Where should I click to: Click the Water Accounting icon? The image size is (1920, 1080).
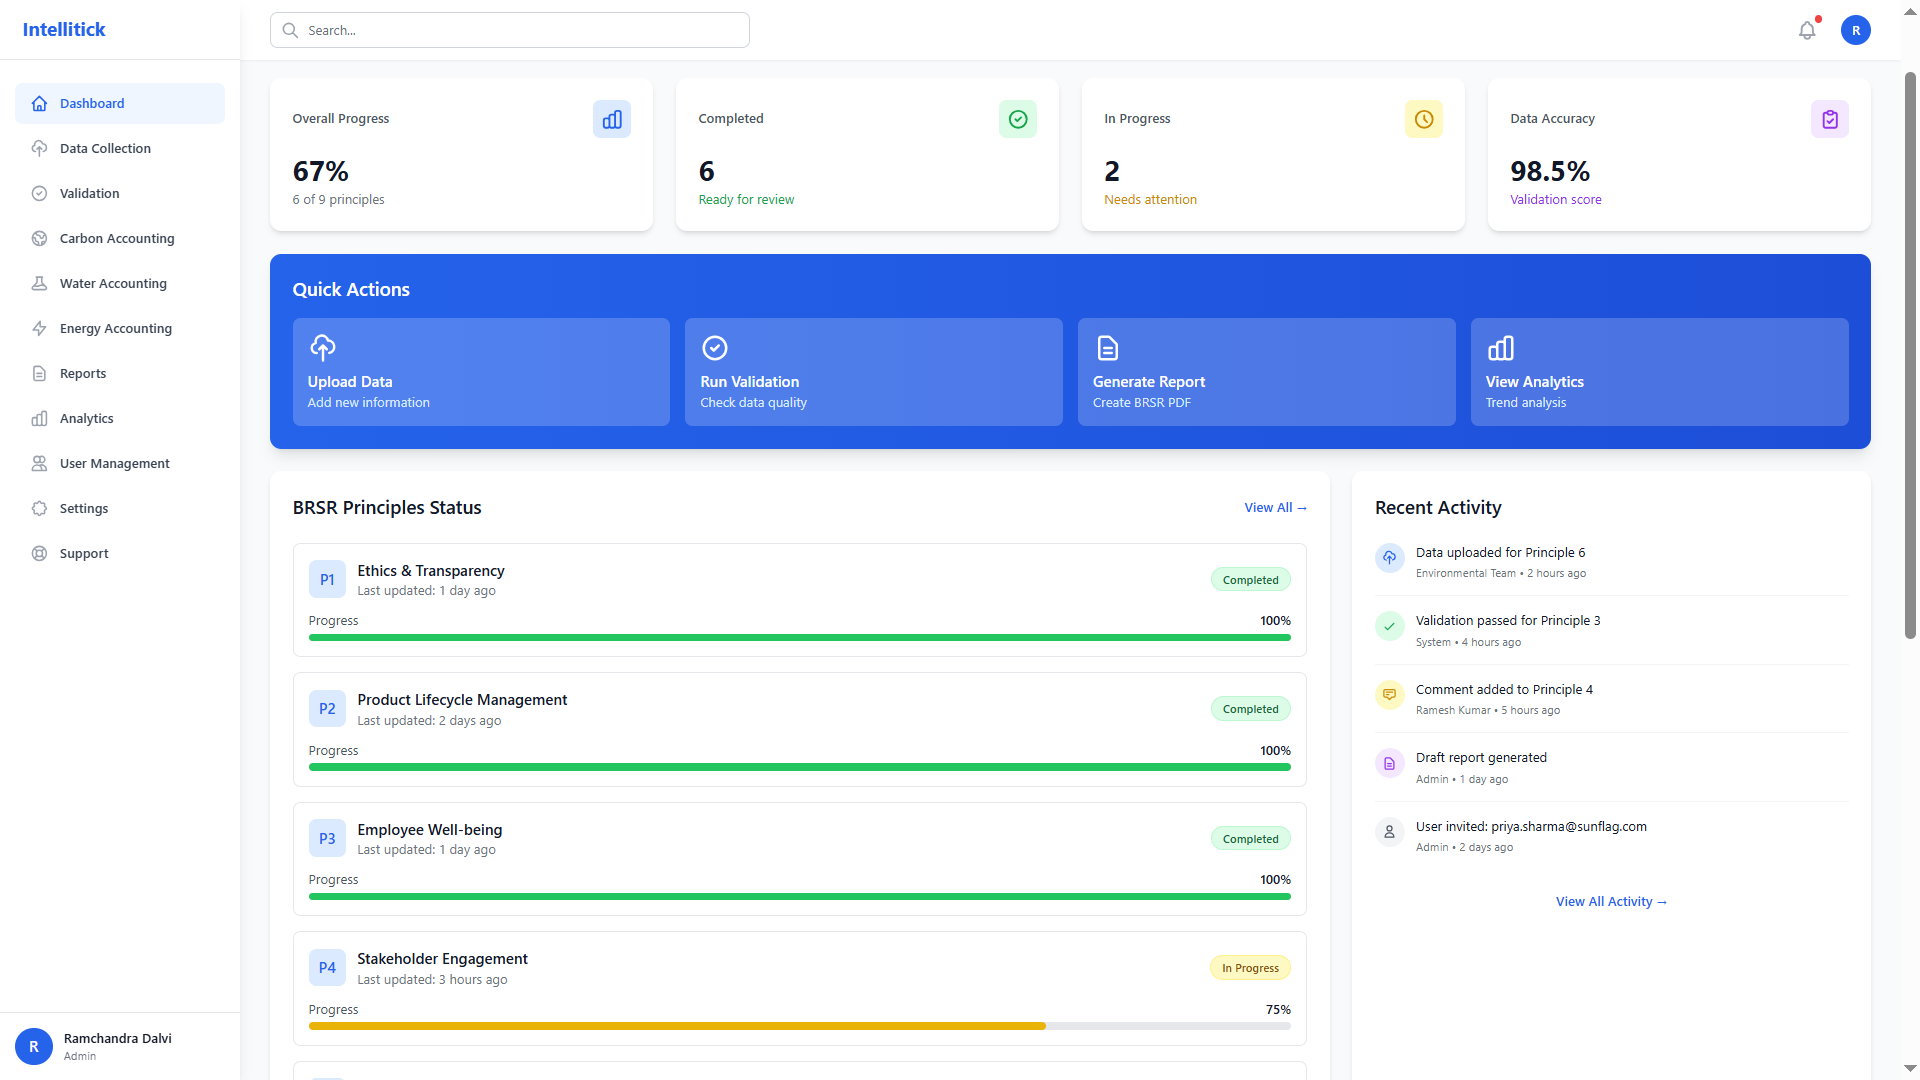click(x=39, y=283)
